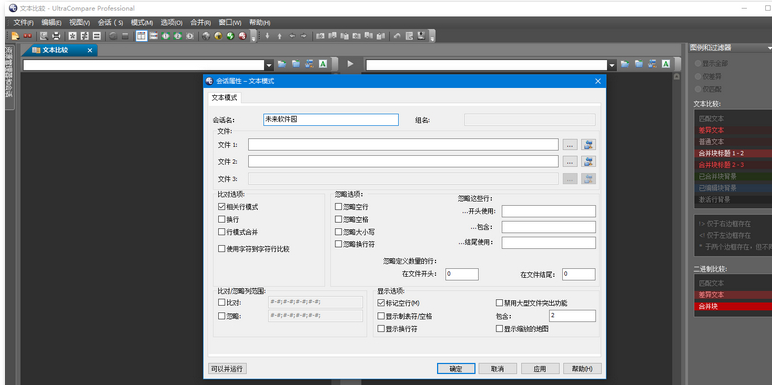
Task: Open file folder icon for right pane
Action: pyautogui.click(x=625, y=64)
